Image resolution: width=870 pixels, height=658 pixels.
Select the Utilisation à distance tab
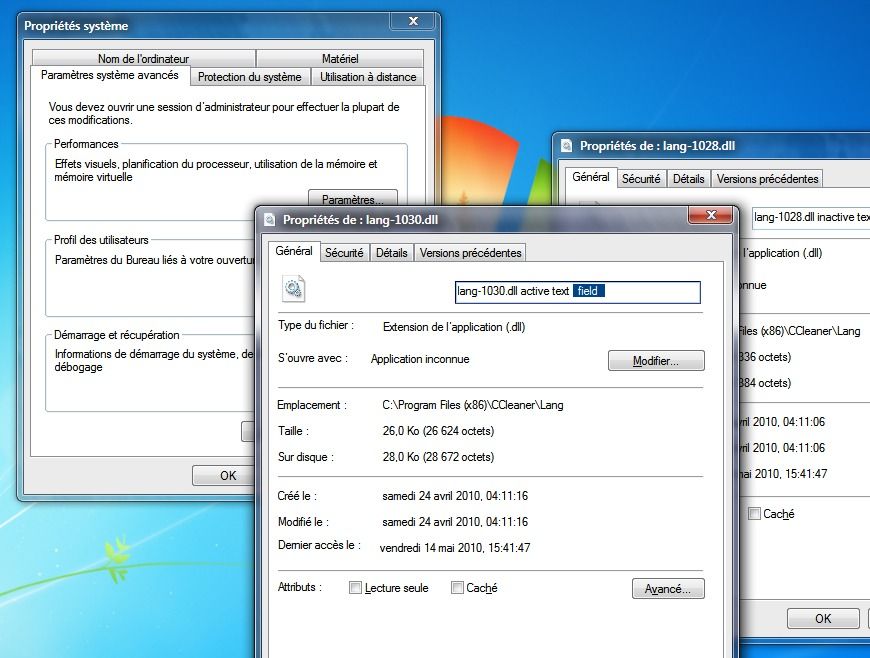point(368,77)
